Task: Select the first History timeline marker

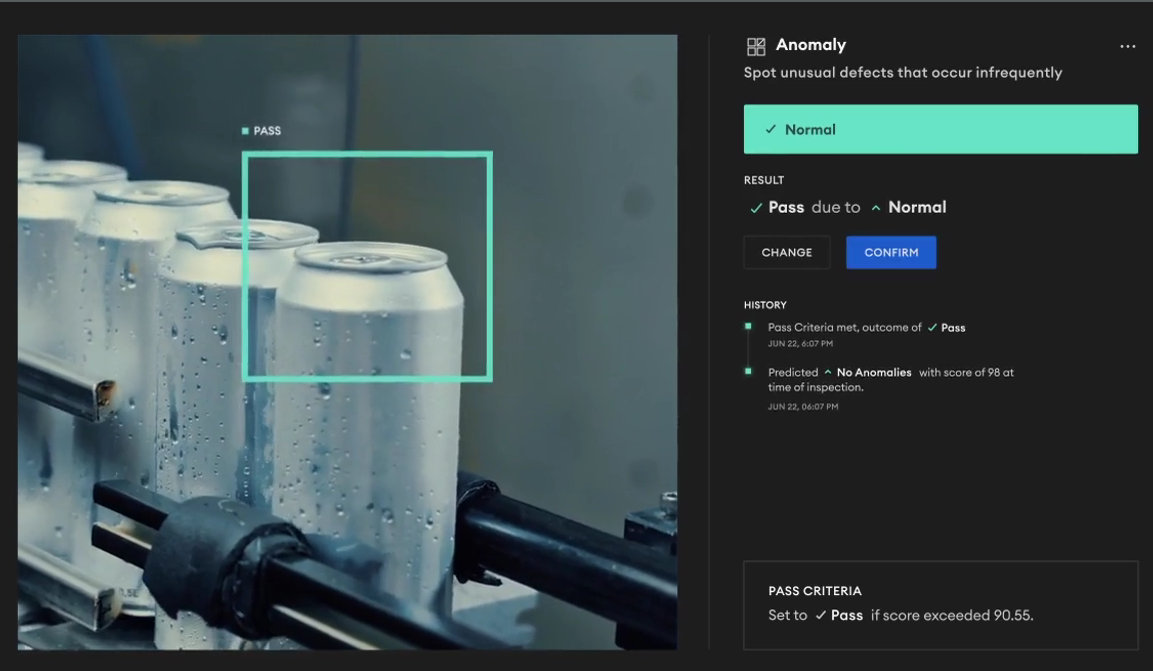Action: pyautogui.click(x=748, y=326)
